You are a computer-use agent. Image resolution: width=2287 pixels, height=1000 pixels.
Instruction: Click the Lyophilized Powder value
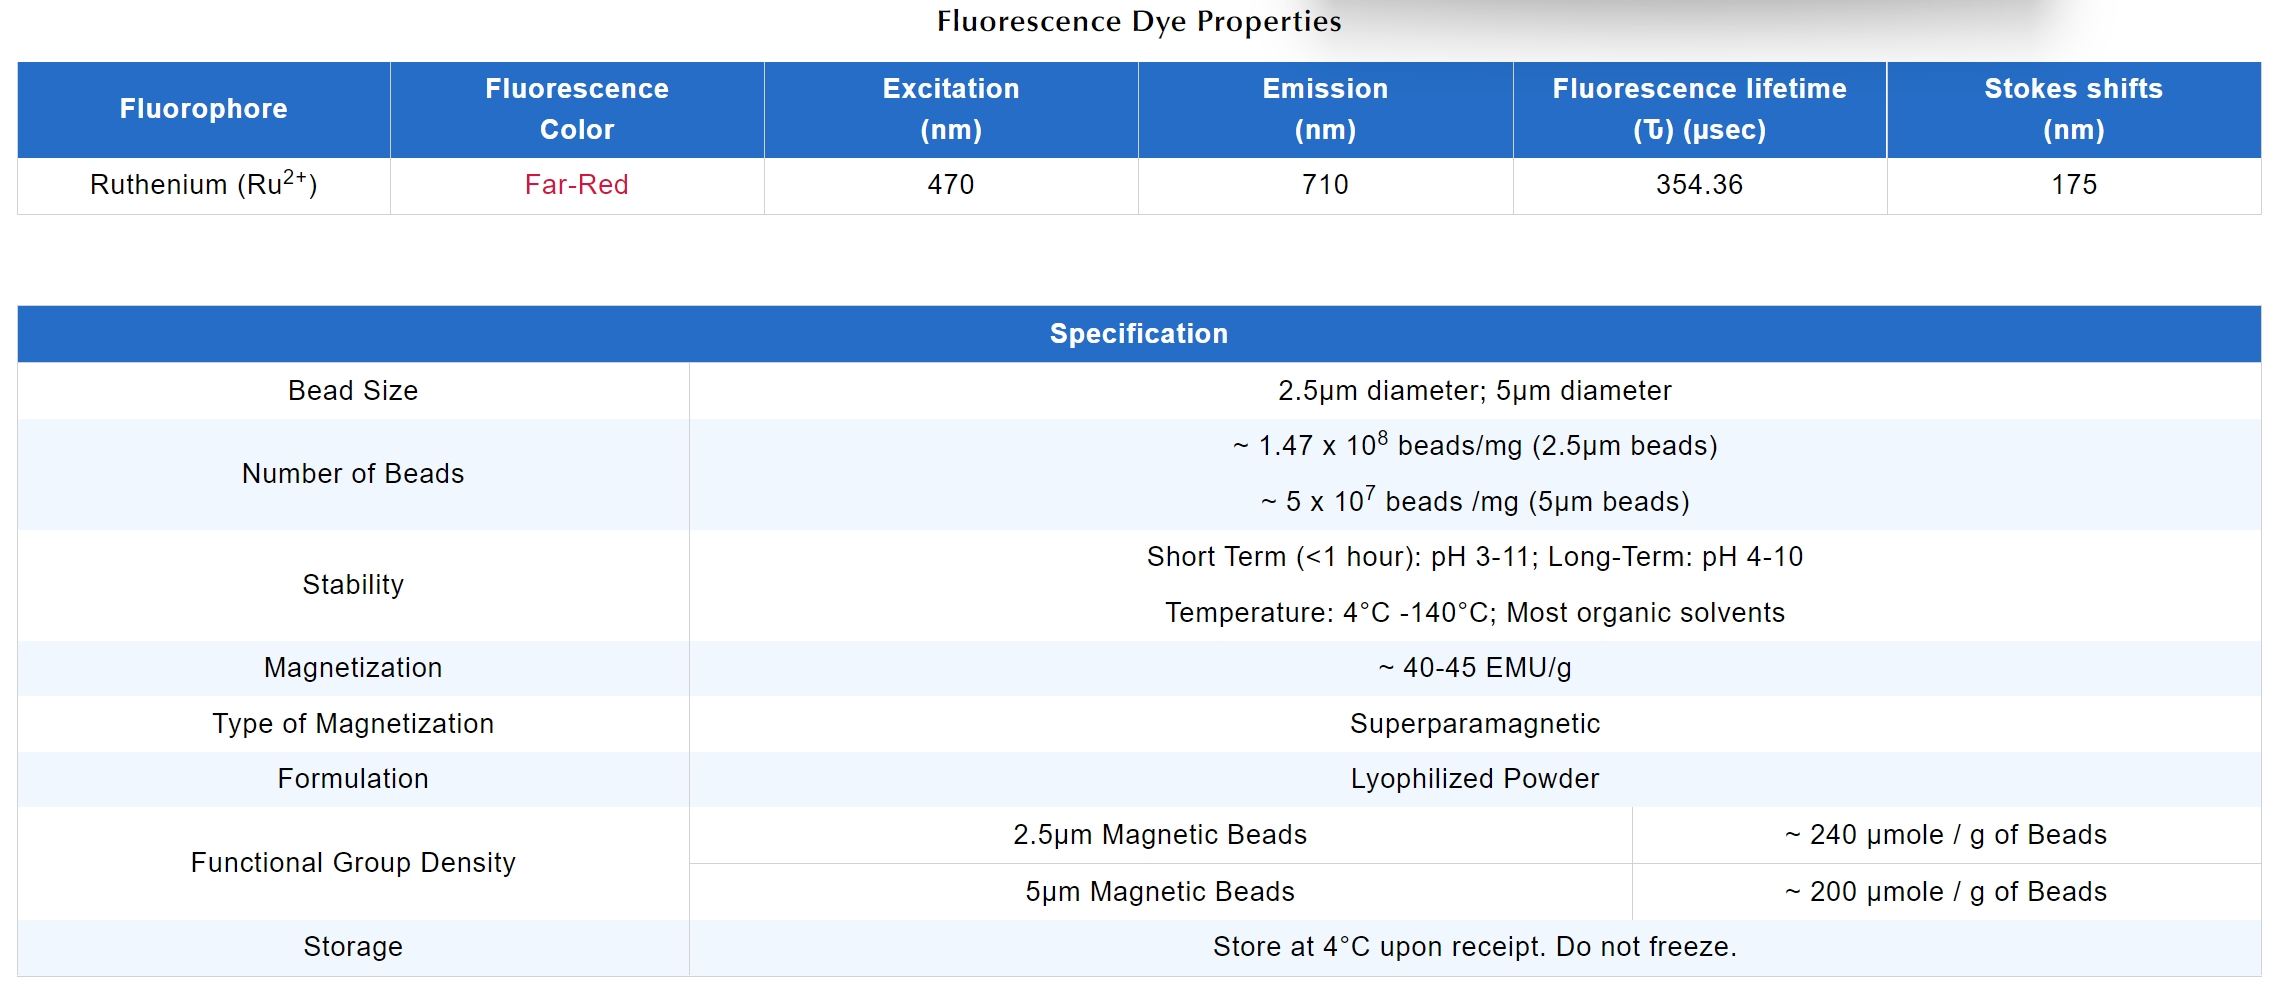[x=1474, y=779]
